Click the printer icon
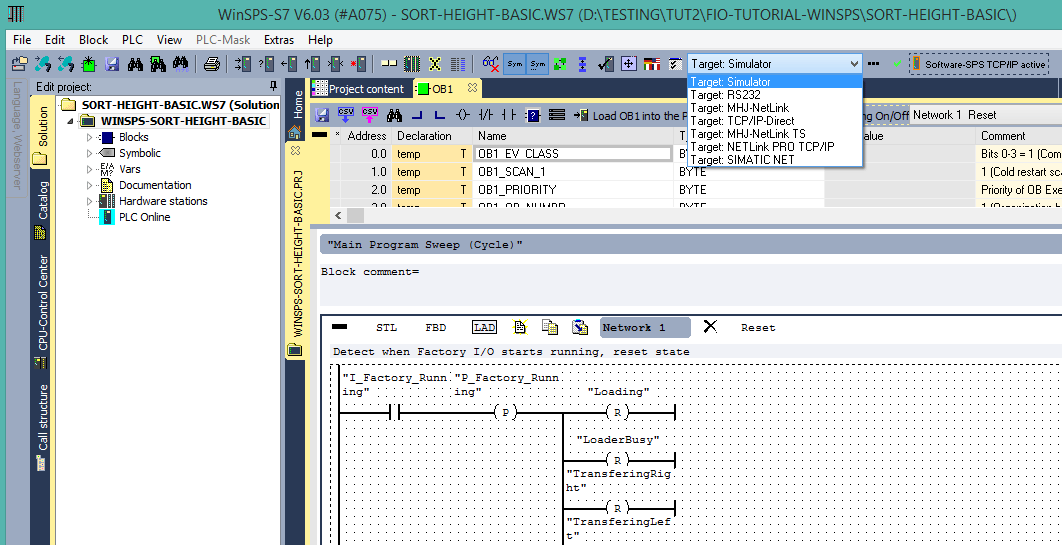 click(x=212, y=64)
